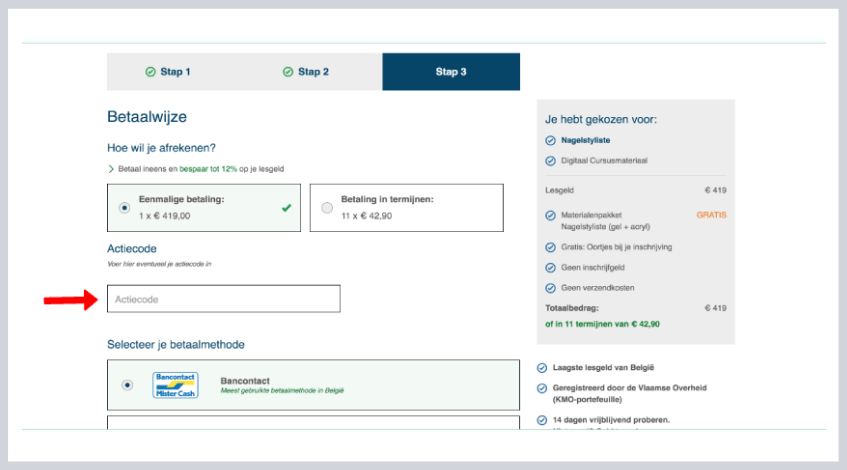This screenshot has height=470, width=847.
Task: Click the check icon beside Laagste lesgeld van België
Action: (542, 367)
